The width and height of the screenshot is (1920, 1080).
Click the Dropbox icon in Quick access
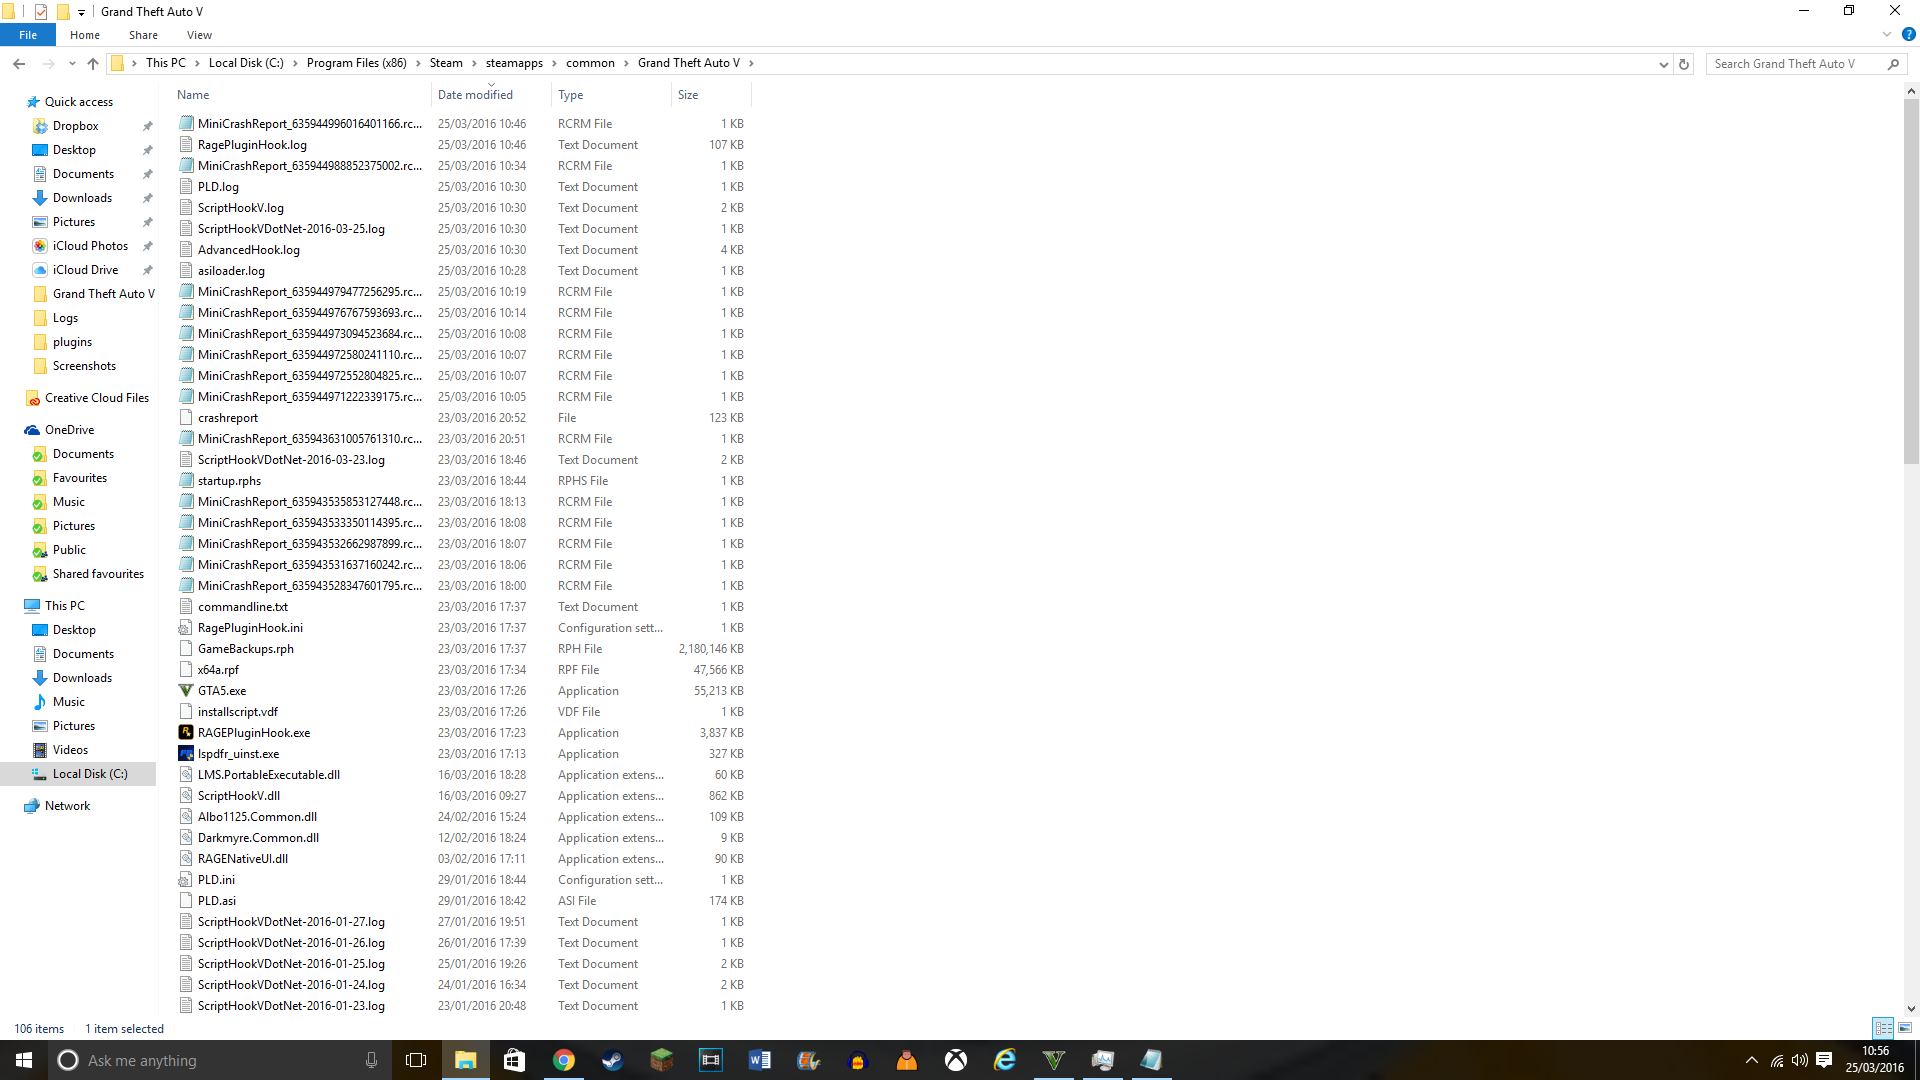[40, 126]
